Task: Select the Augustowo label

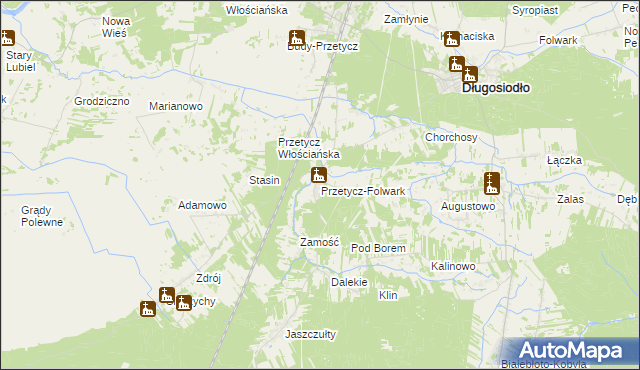Action: click(468, 206)
